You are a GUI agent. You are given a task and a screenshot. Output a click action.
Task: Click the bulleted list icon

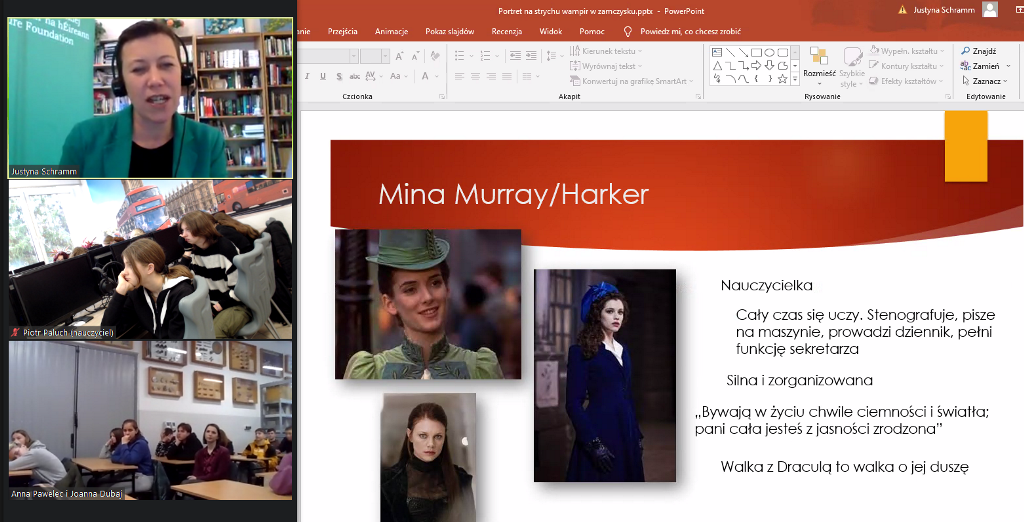(x=459, y=56)
